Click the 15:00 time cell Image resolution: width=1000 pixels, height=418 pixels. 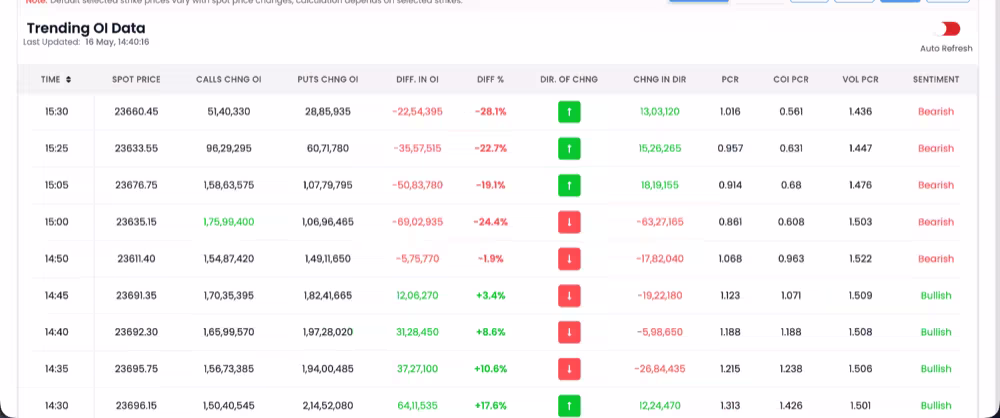point(56,222)
